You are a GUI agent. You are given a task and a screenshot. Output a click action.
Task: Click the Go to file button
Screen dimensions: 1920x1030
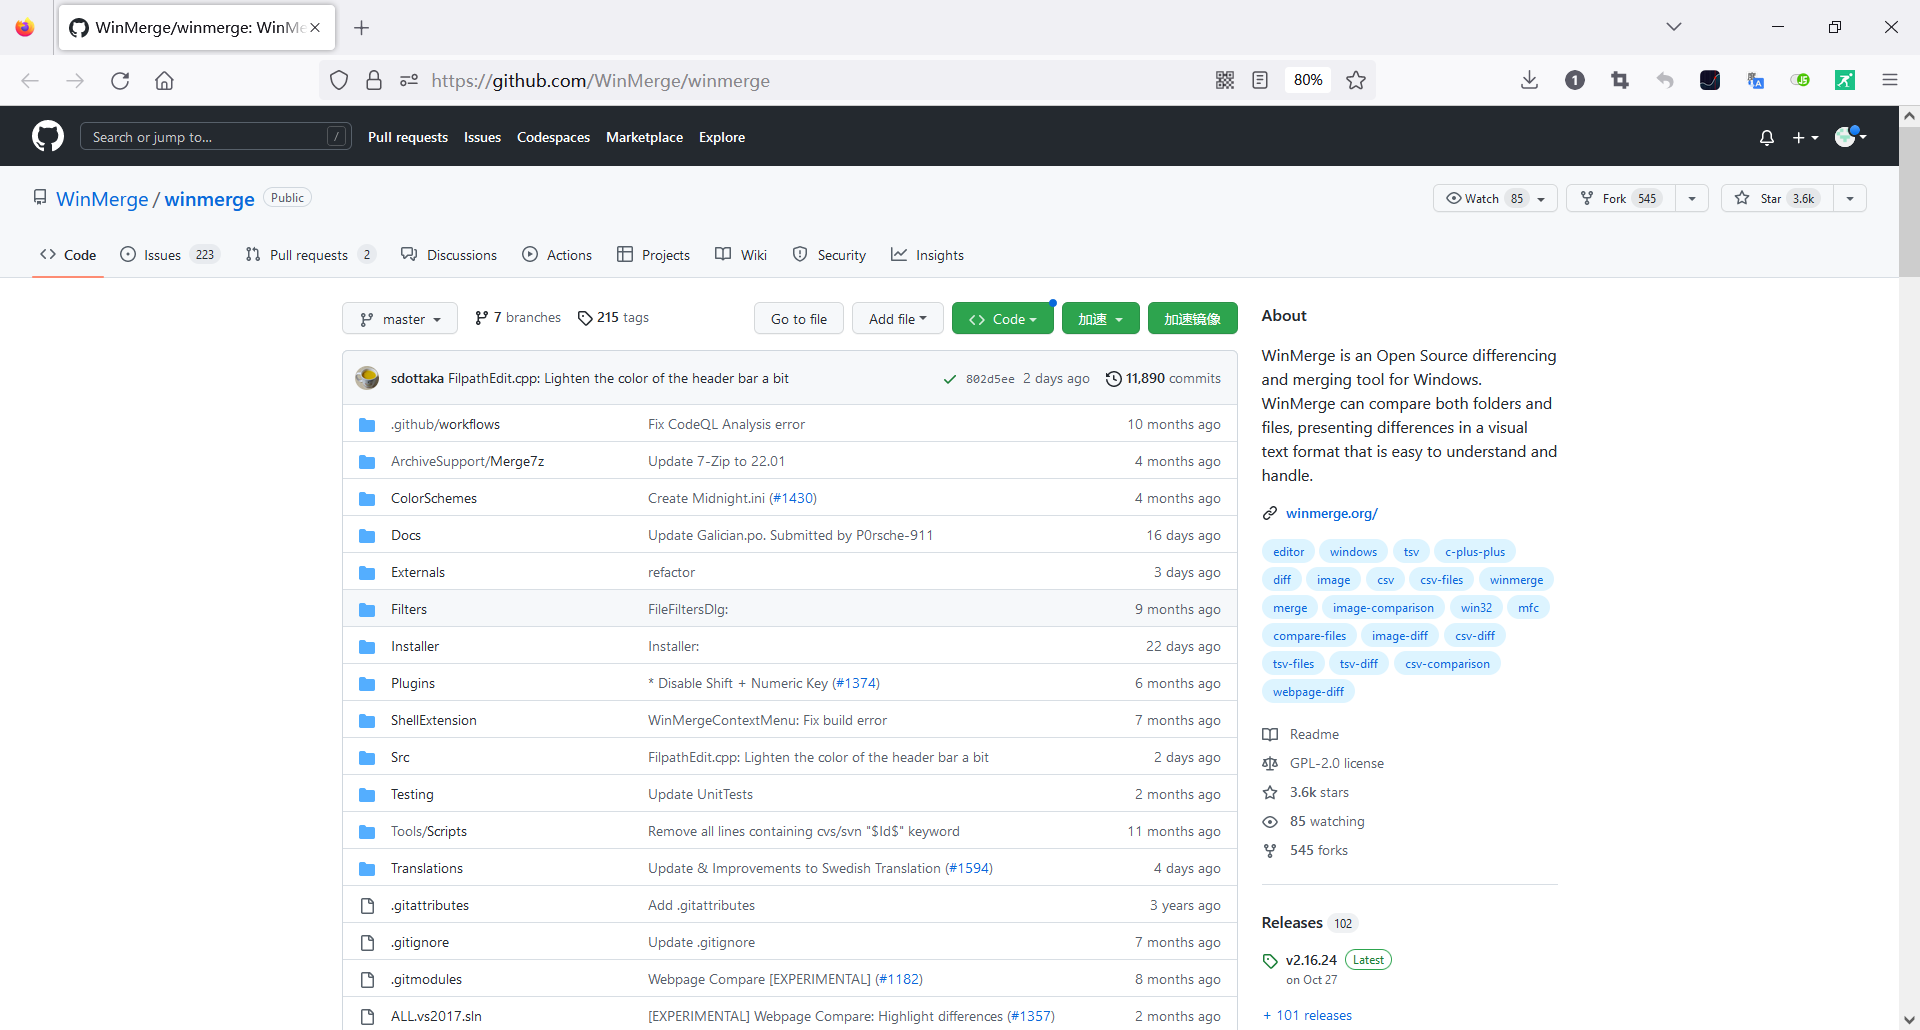point(799,319)
